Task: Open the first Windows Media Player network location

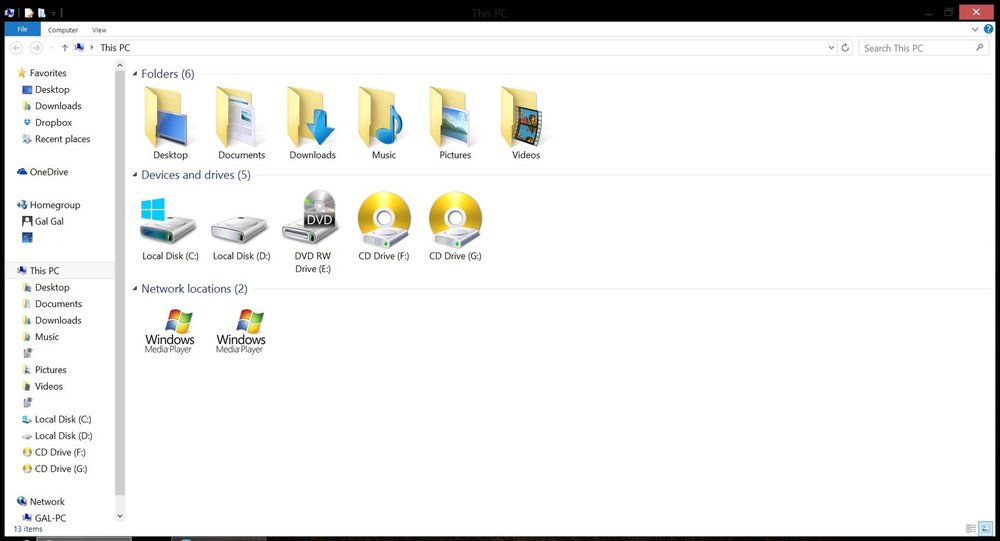Action: pyautogui.click(x=170, y=331)
